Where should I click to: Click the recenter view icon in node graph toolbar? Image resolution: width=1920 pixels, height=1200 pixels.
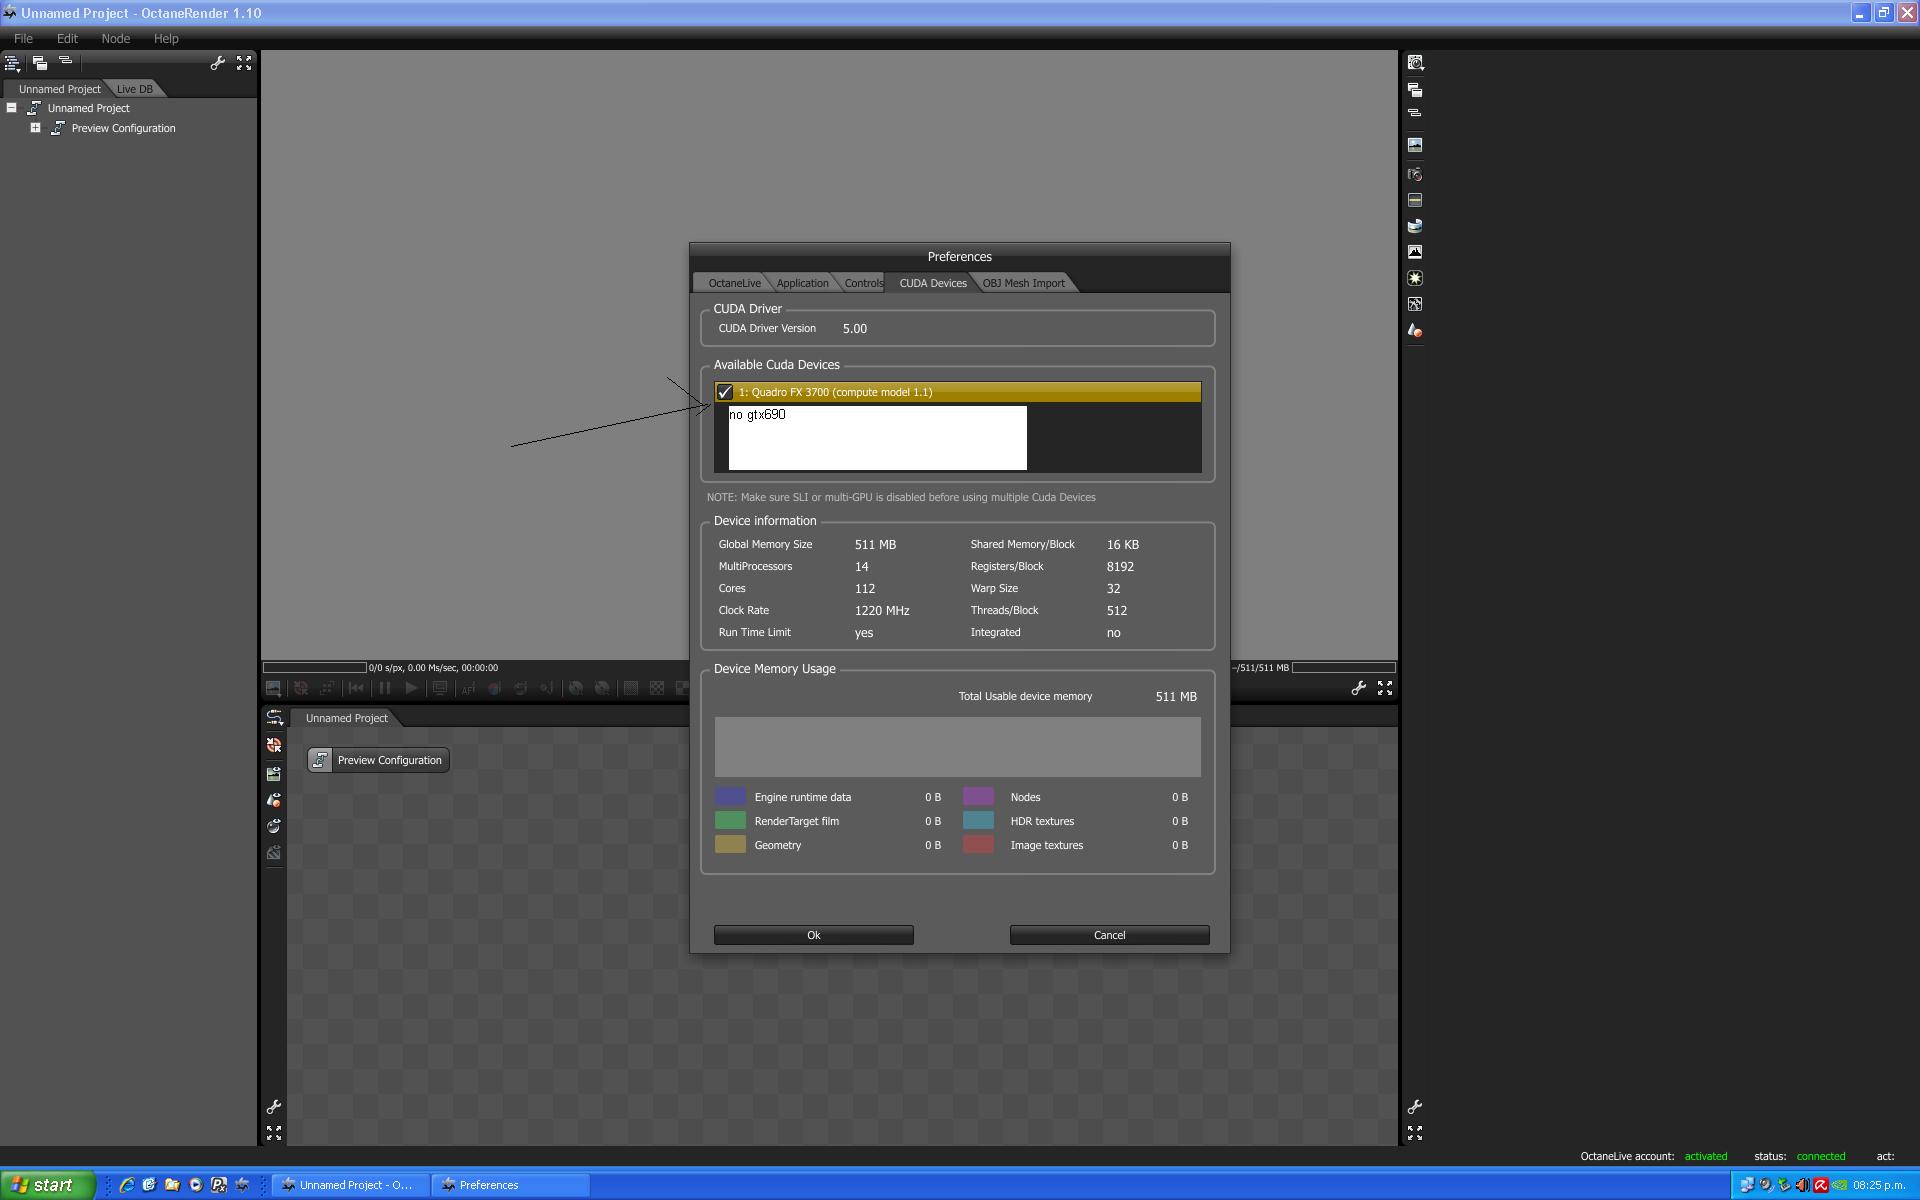point(274,745)
